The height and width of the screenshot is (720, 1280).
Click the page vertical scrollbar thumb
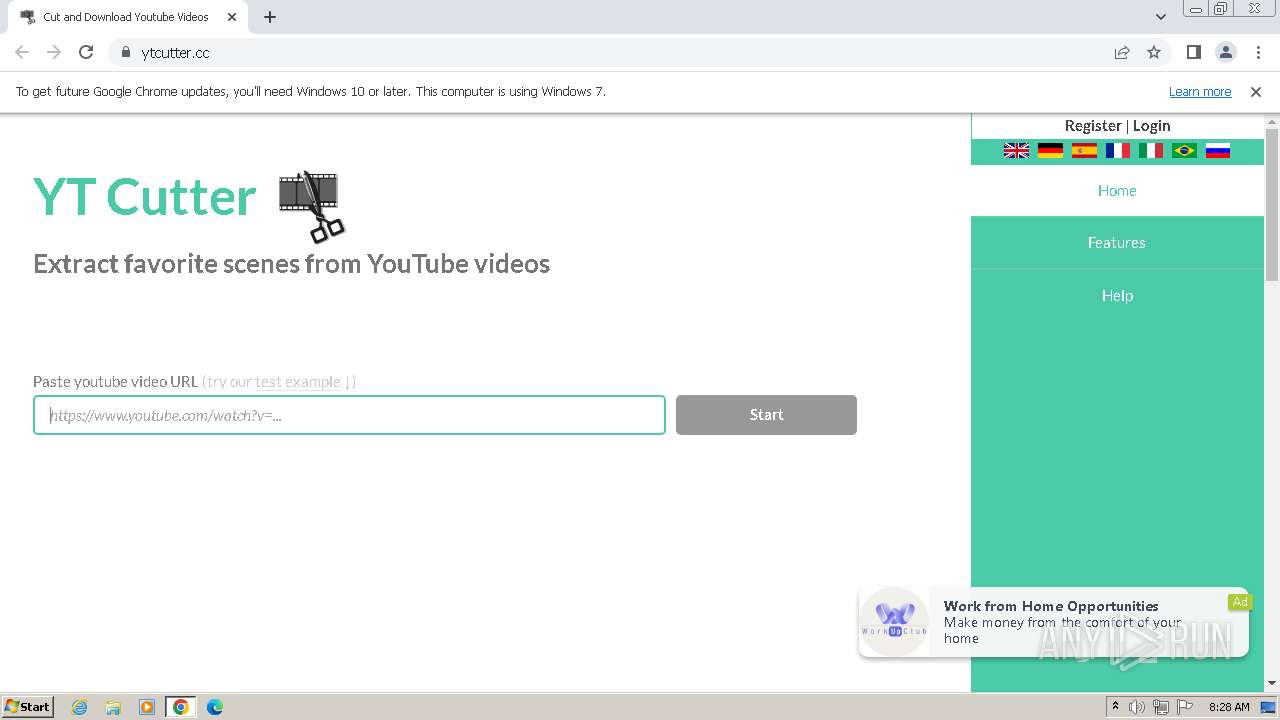click(1272, 205)
